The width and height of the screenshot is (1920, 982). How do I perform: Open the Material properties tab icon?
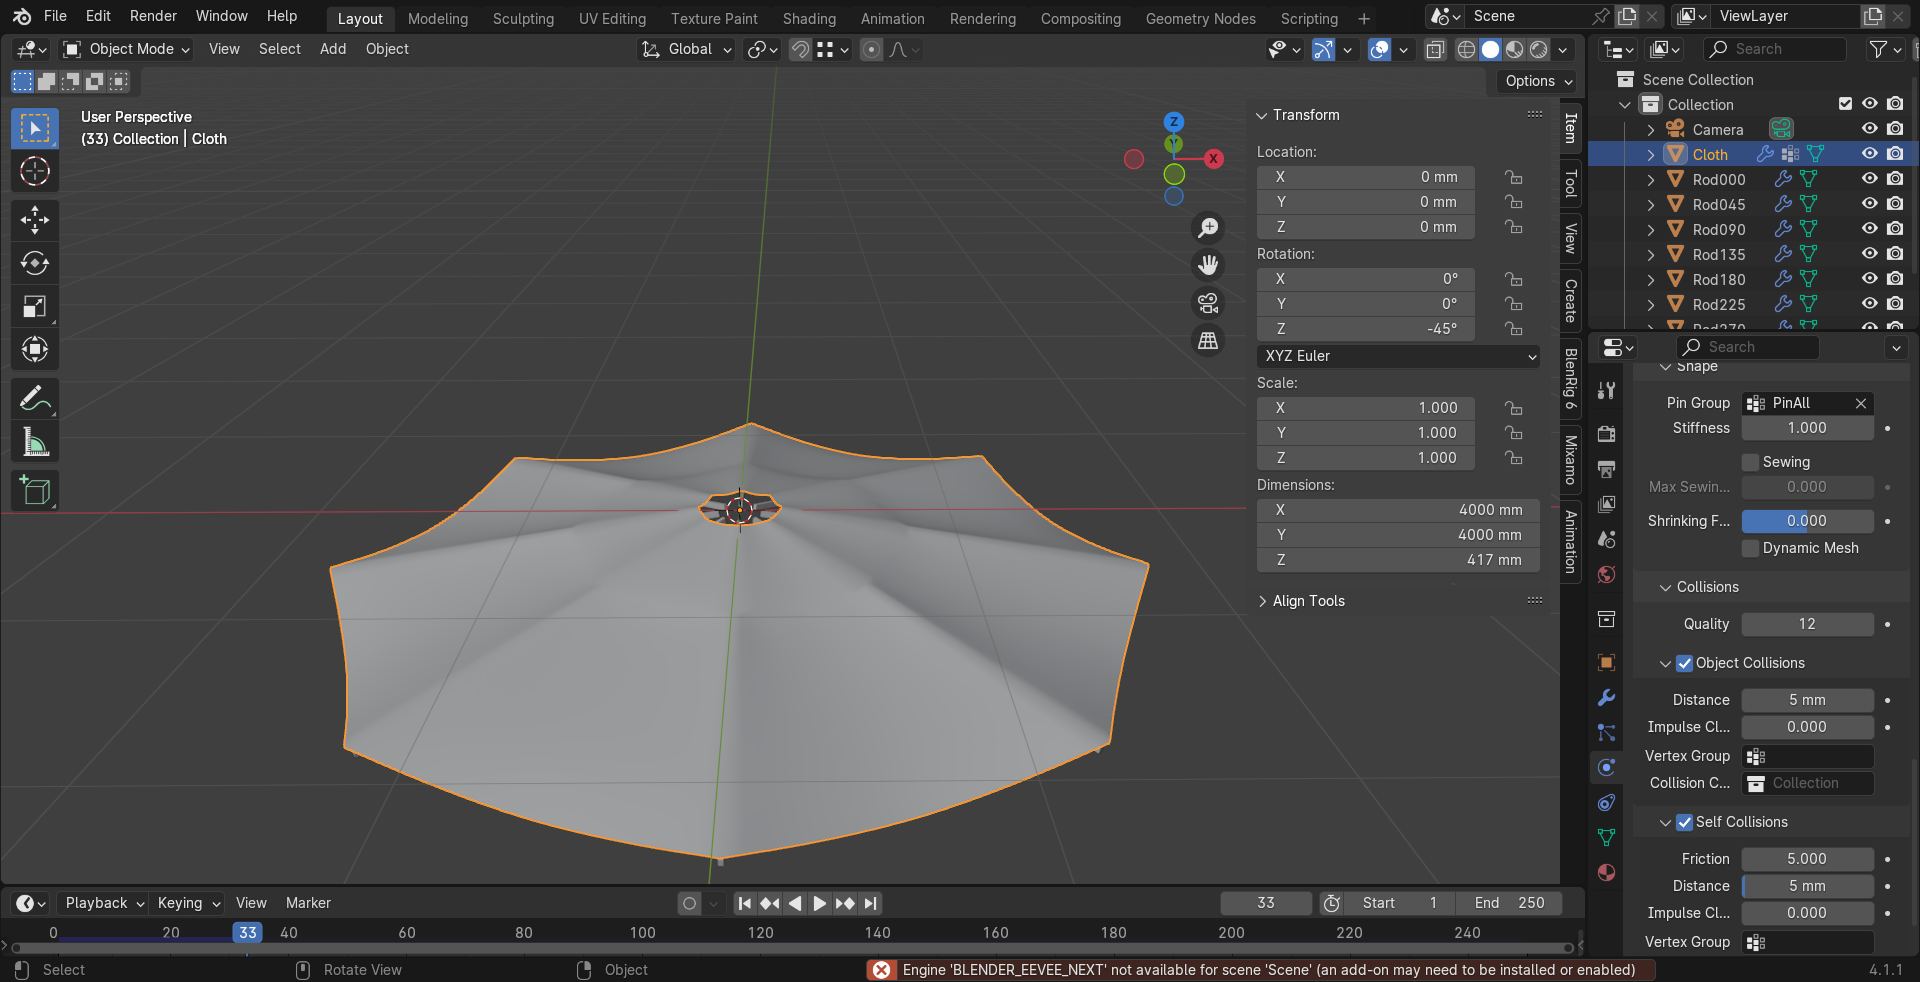click(x=1606, y=873)
